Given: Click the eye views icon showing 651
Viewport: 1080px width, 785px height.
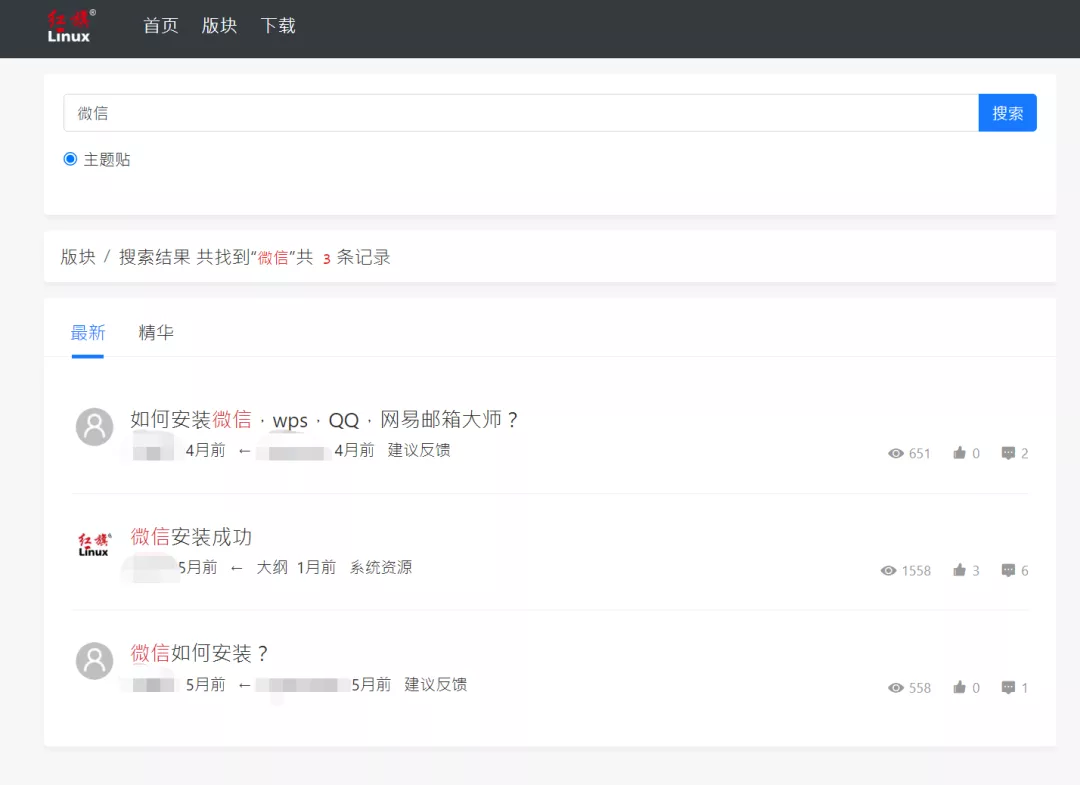Looking at the screenshot, I should coord(895,453).
